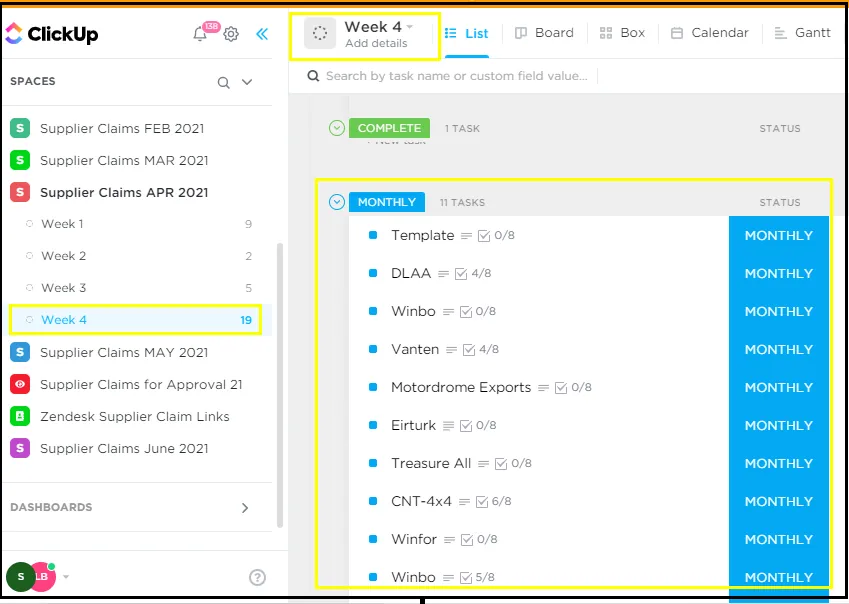
Task: Click Add details under Week 4
Action: tap(376, 43)
